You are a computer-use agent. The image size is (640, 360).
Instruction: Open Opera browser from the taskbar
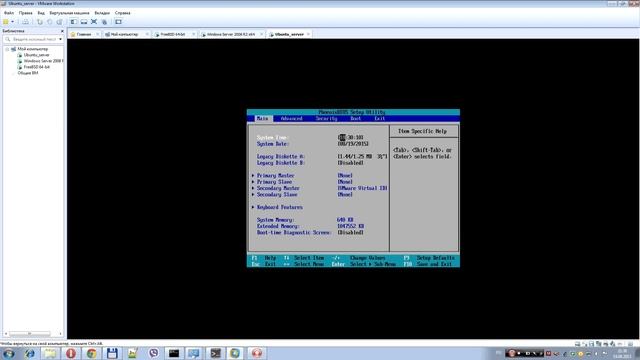click(71, 353)
